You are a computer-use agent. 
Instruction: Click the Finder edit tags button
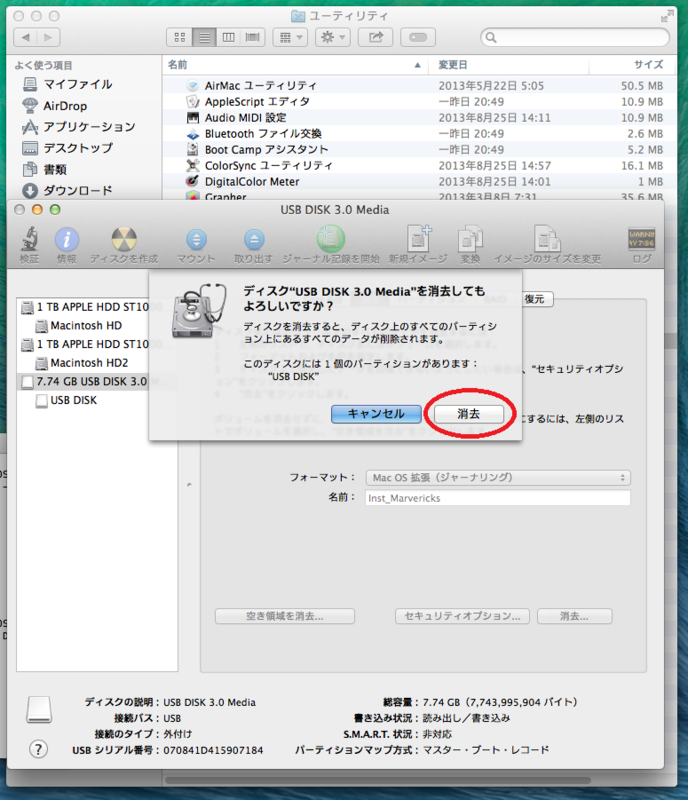coord(418,37)
